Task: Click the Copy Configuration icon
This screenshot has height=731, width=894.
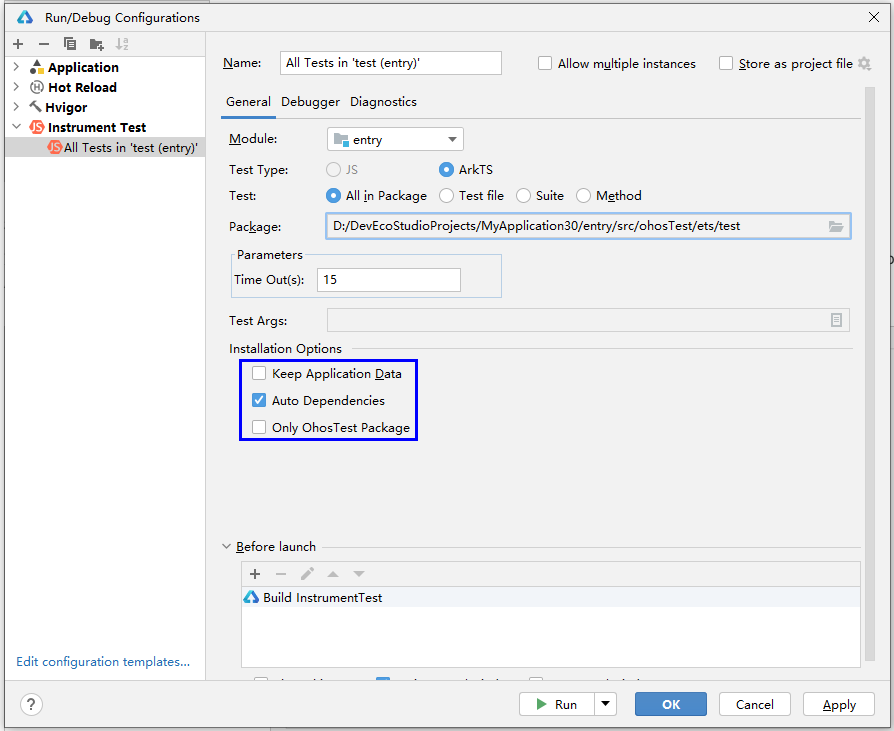Action: click(x=70, y=44)
